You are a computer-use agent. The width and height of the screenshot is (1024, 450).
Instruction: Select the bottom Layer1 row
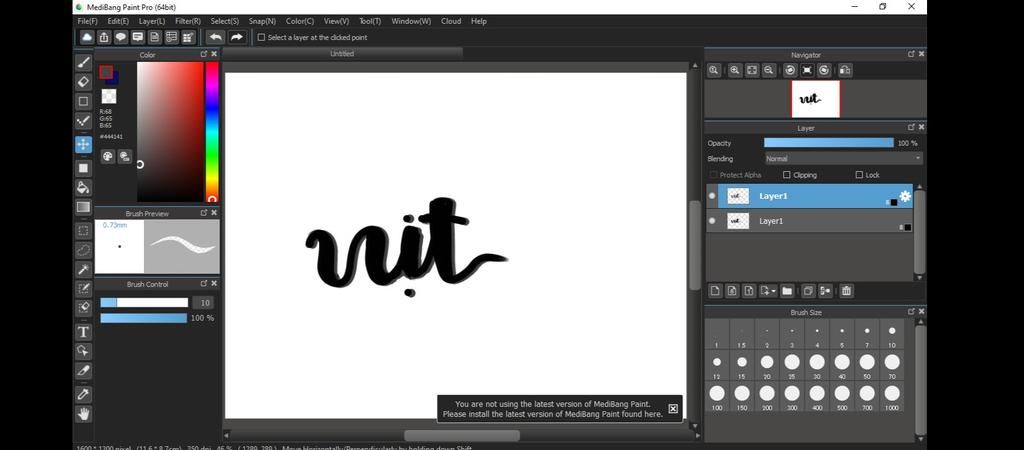[810, 221]
